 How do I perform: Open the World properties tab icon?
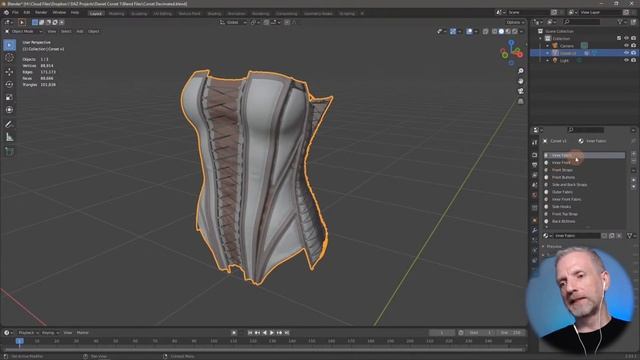535,195
